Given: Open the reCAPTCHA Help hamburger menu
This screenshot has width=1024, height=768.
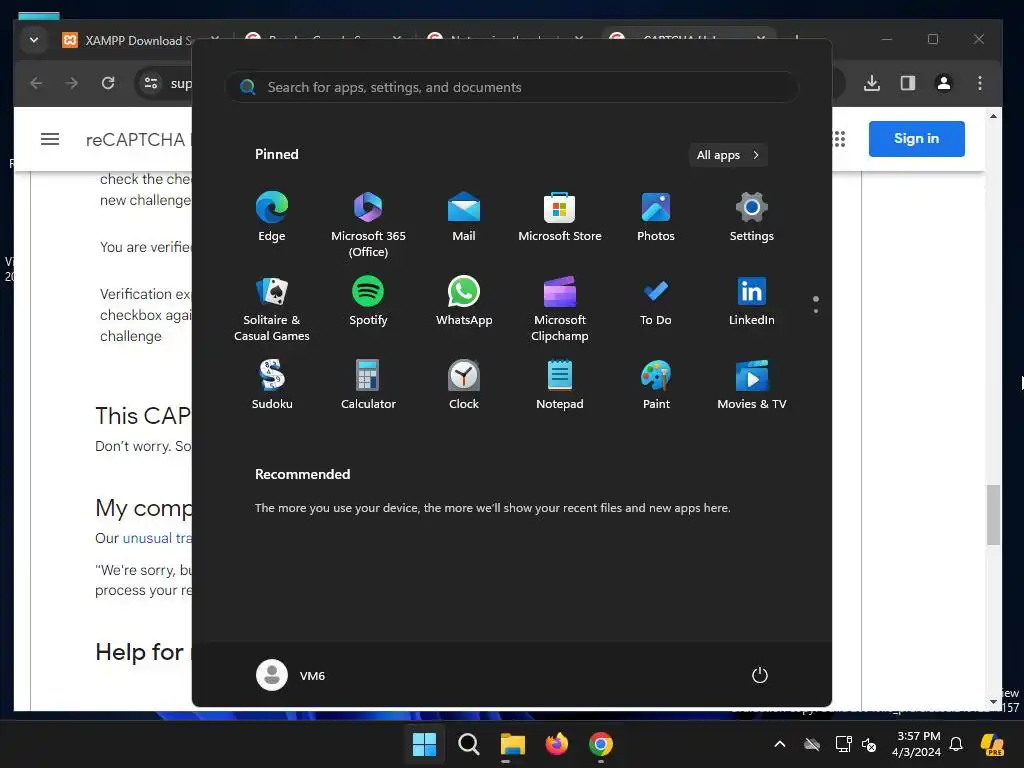Looking at the screenshot, I should (x=50, y=139).
